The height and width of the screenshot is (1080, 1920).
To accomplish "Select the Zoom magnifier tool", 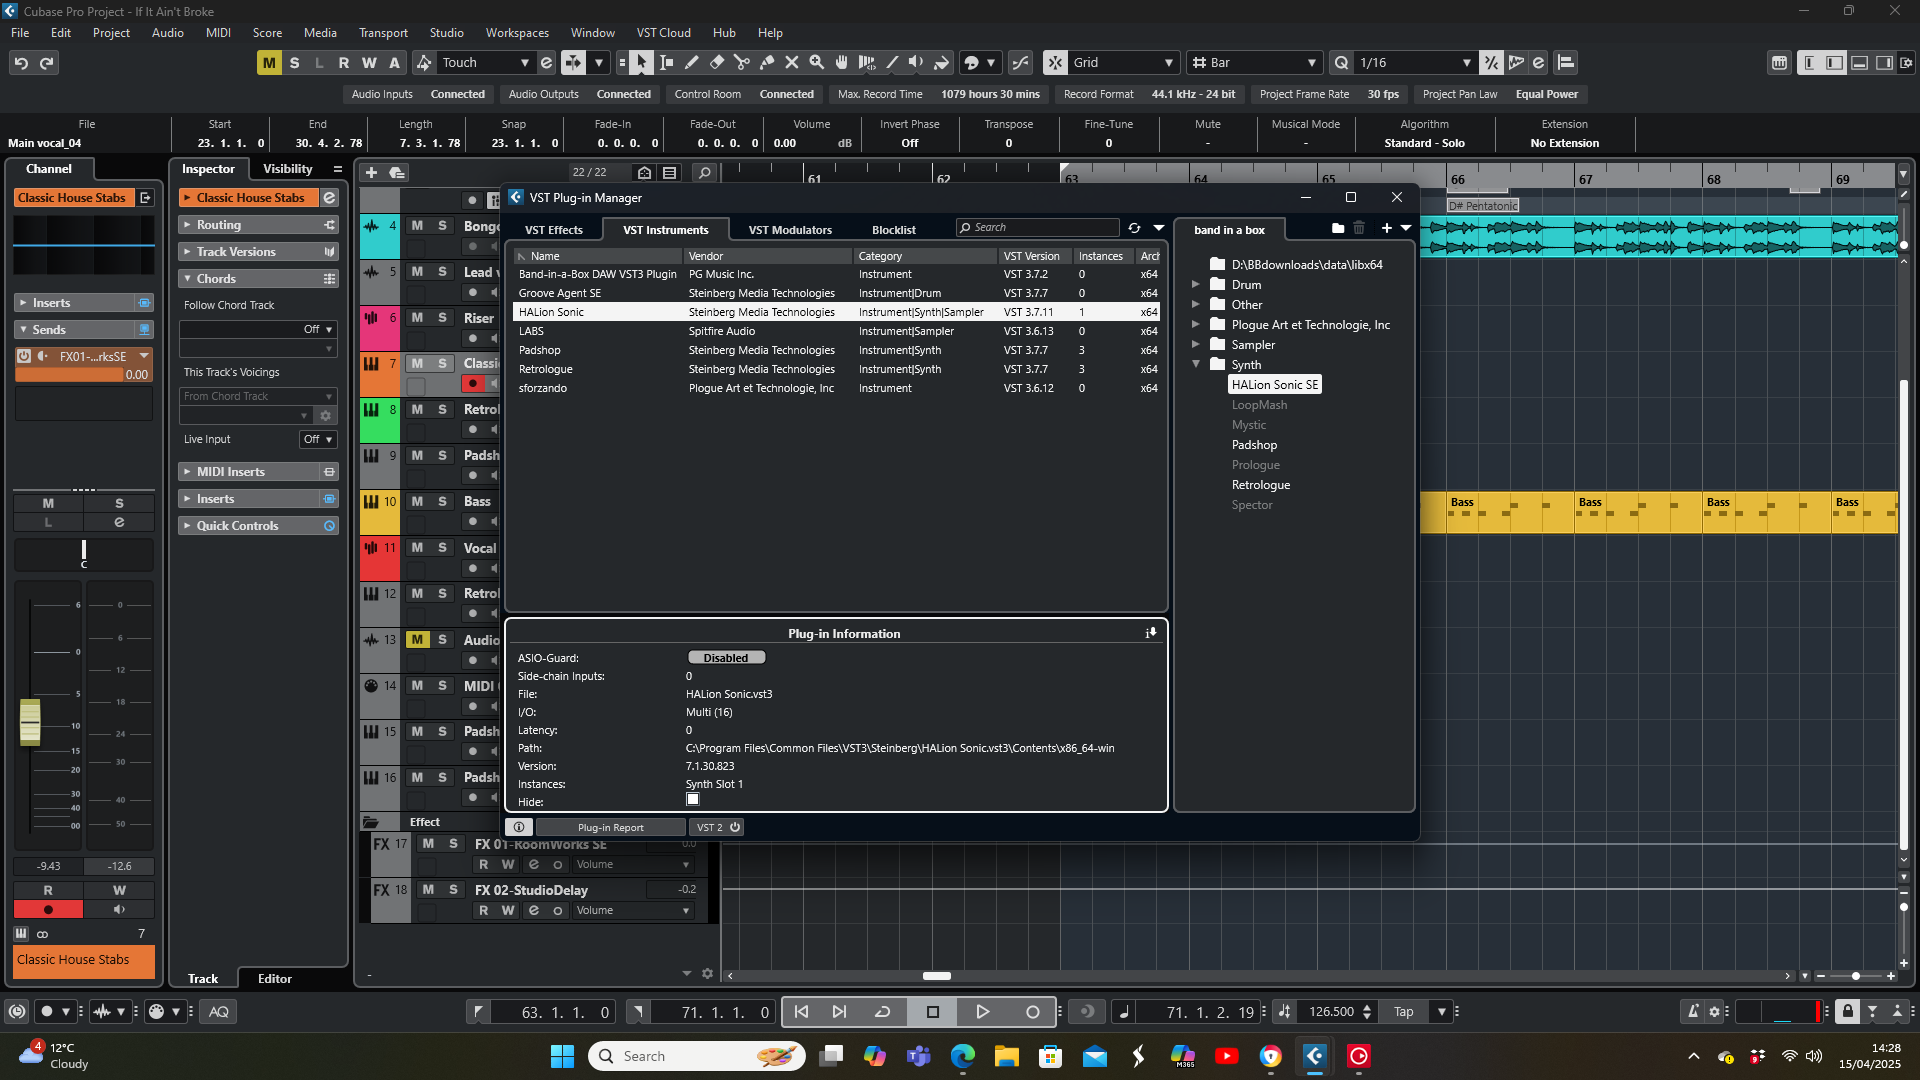I will [x=816, y=63].
